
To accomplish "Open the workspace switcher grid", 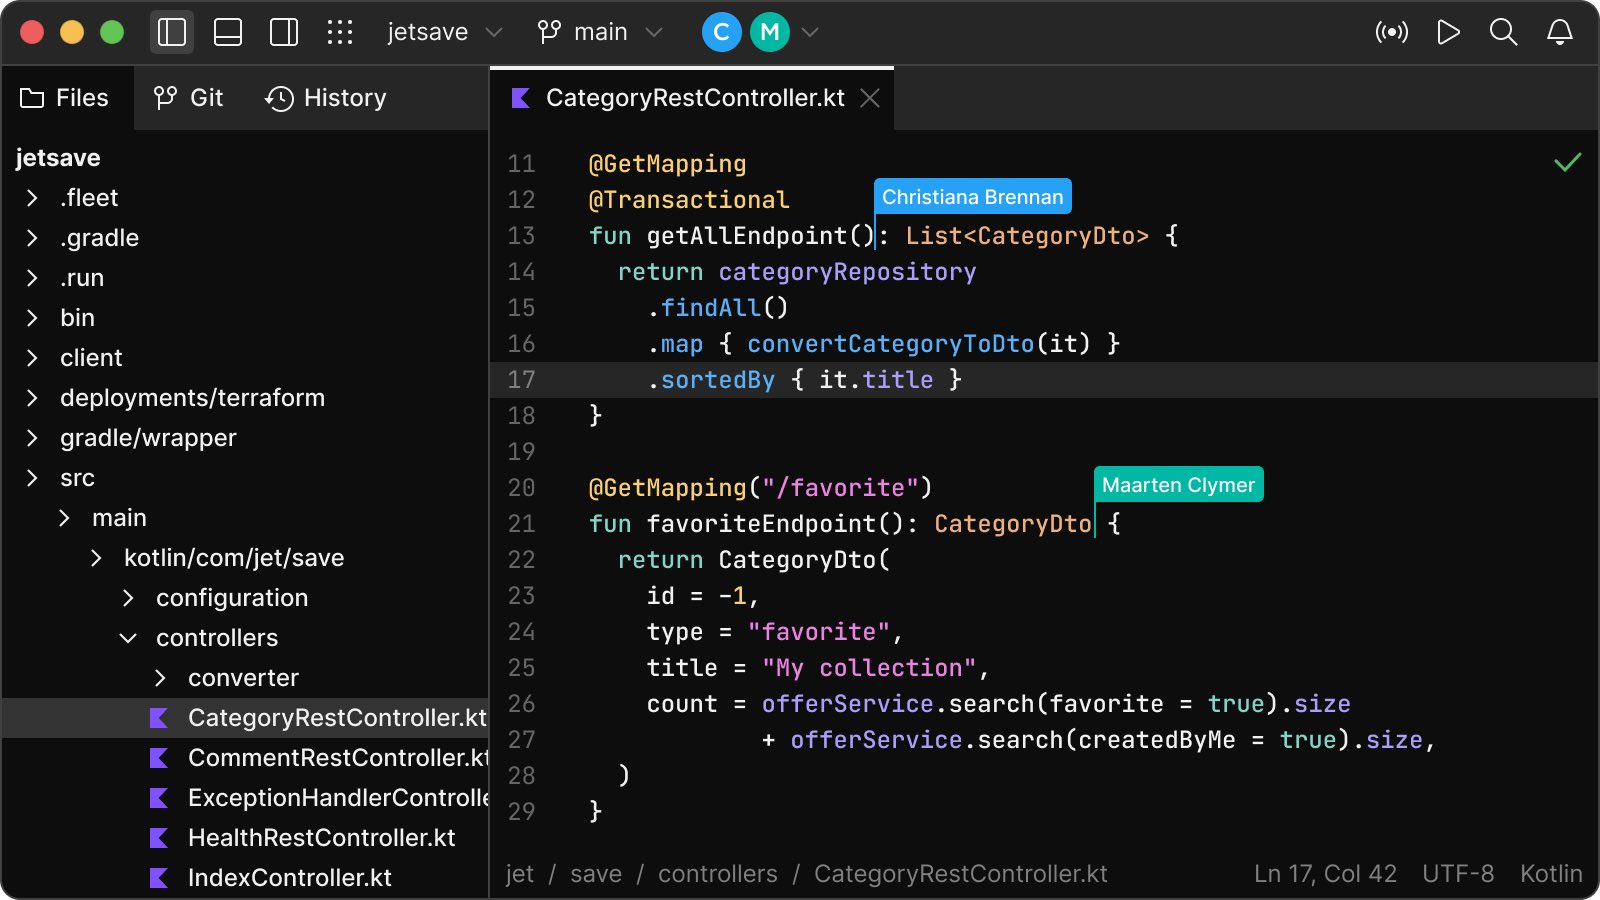I will point(341,31).
